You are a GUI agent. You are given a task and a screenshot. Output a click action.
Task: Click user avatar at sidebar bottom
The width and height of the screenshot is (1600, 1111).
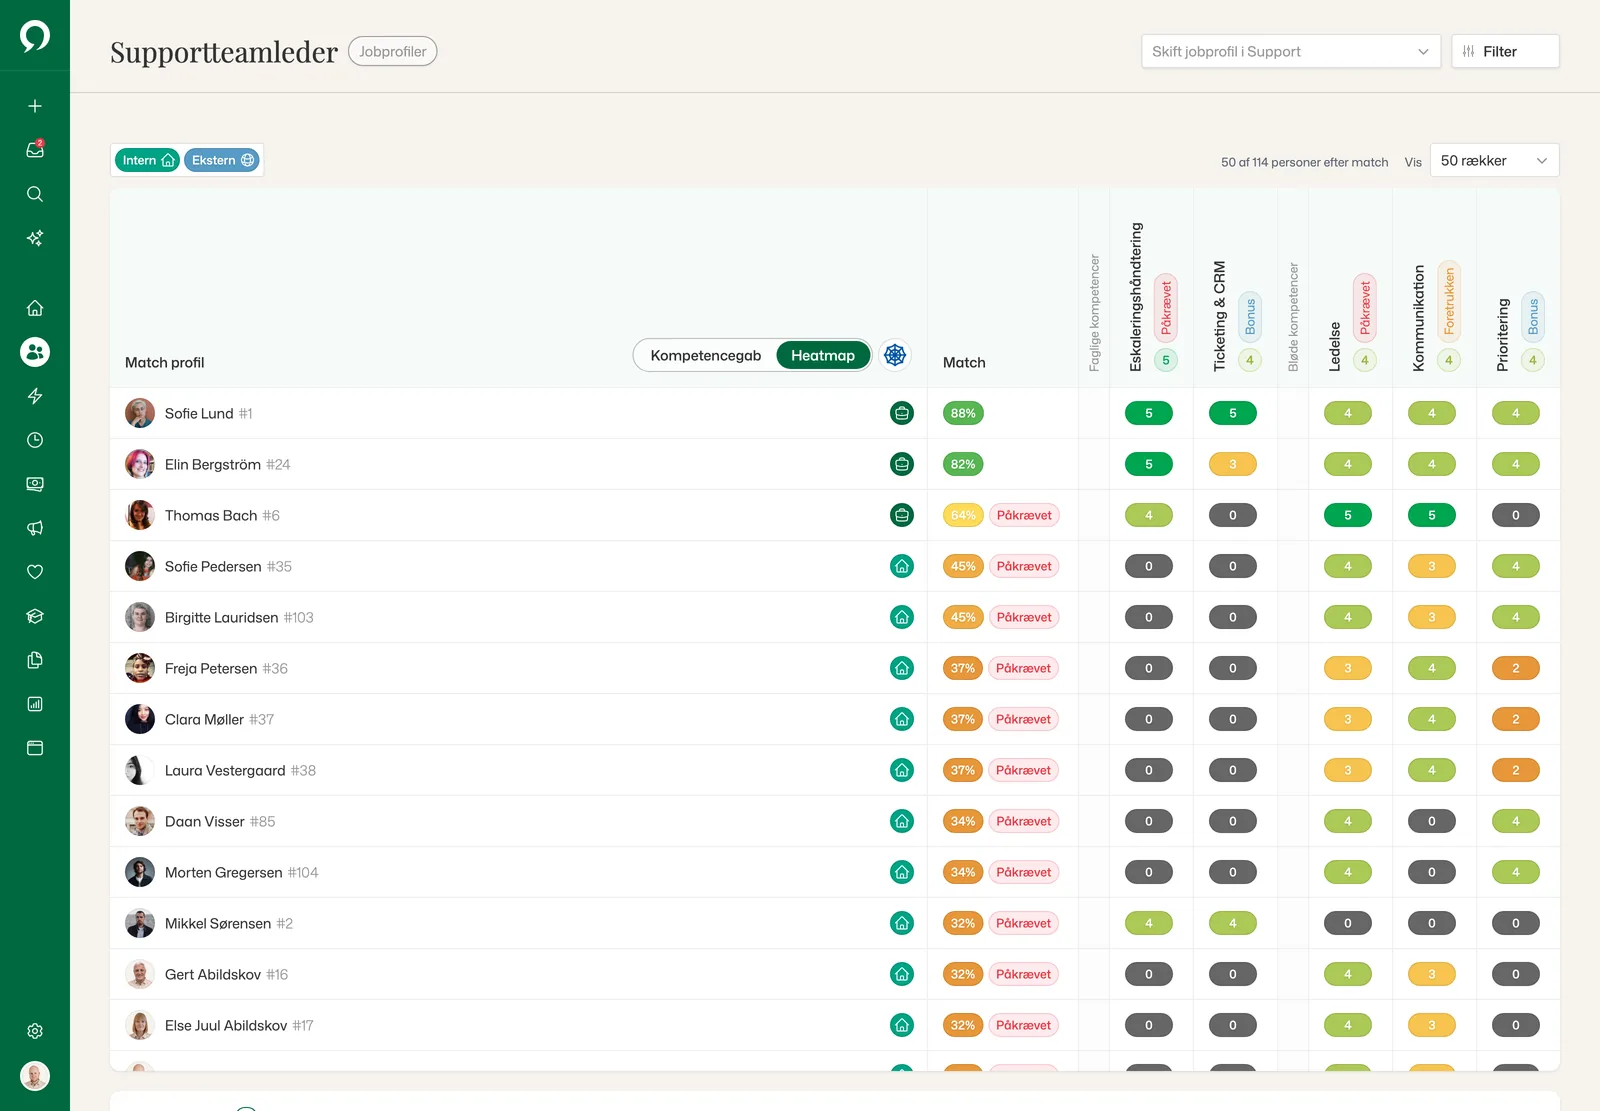pyautogui.click(x=35, y=1076)
